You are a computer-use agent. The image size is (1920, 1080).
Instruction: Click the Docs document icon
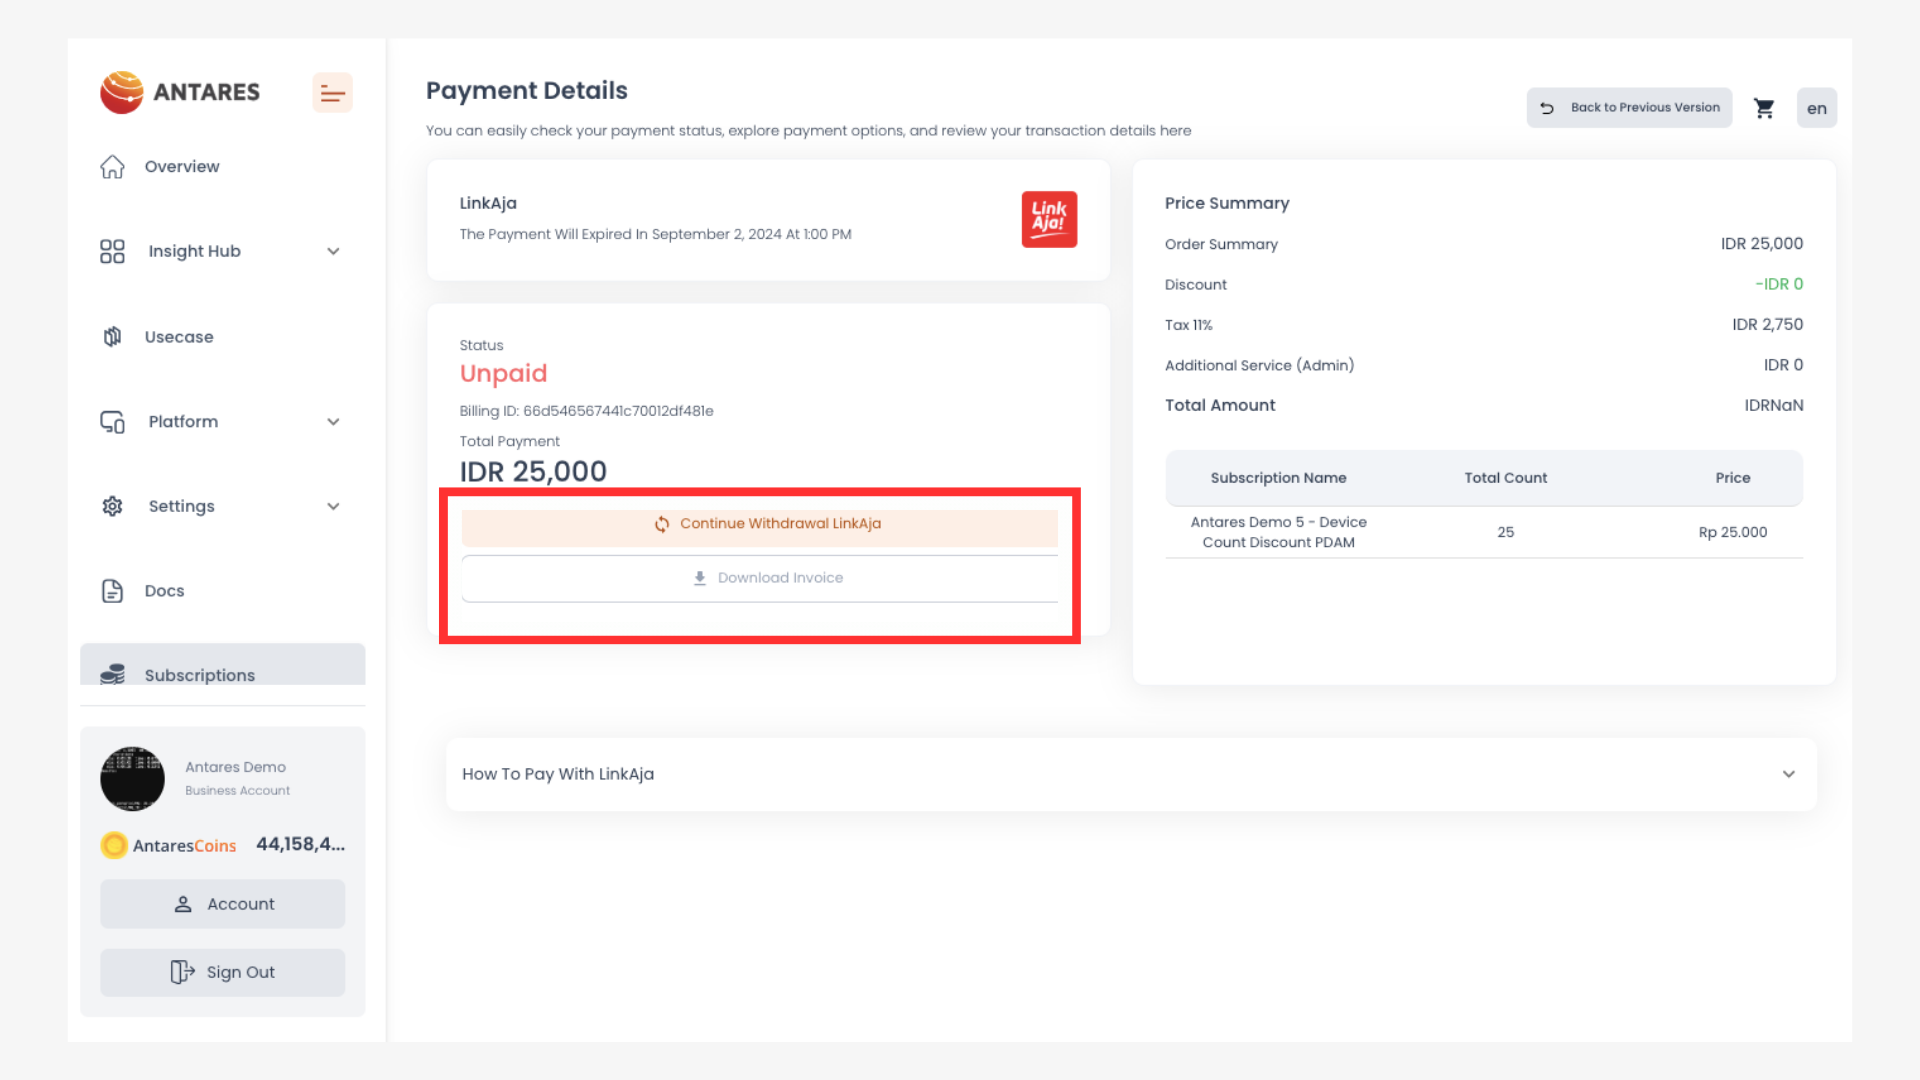pos(112,591)
